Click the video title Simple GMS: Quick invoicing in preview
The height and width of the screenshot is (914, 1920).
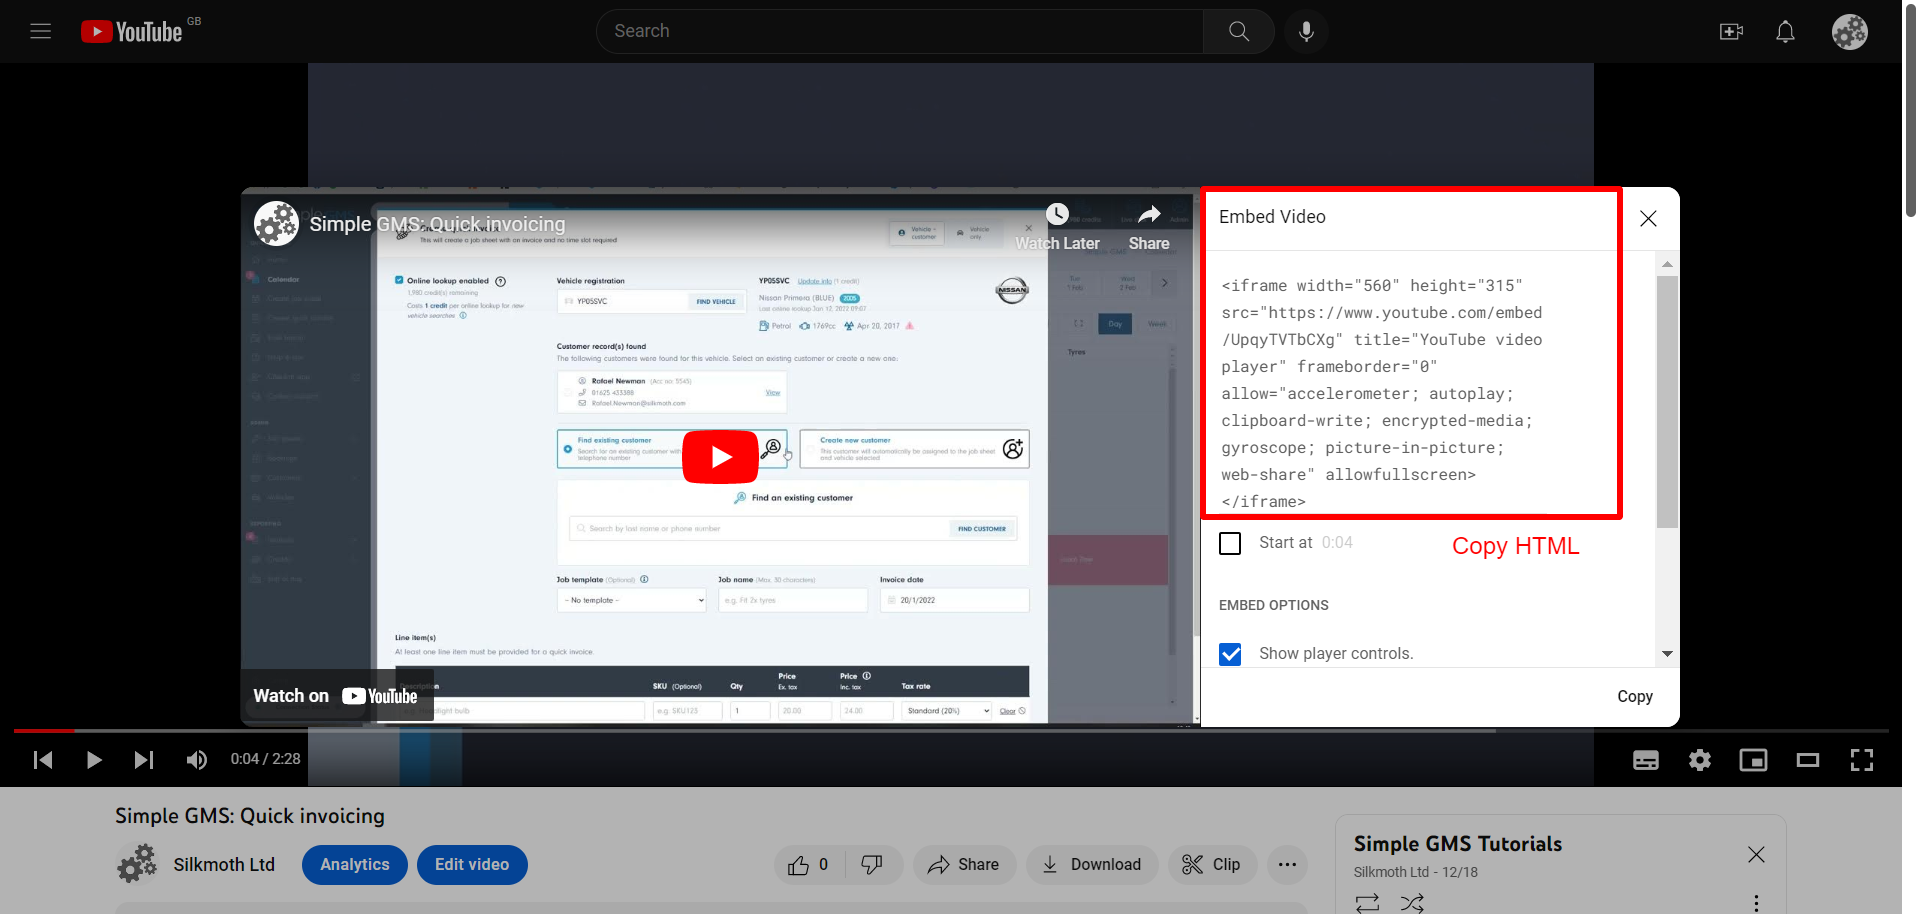[437, 224]
